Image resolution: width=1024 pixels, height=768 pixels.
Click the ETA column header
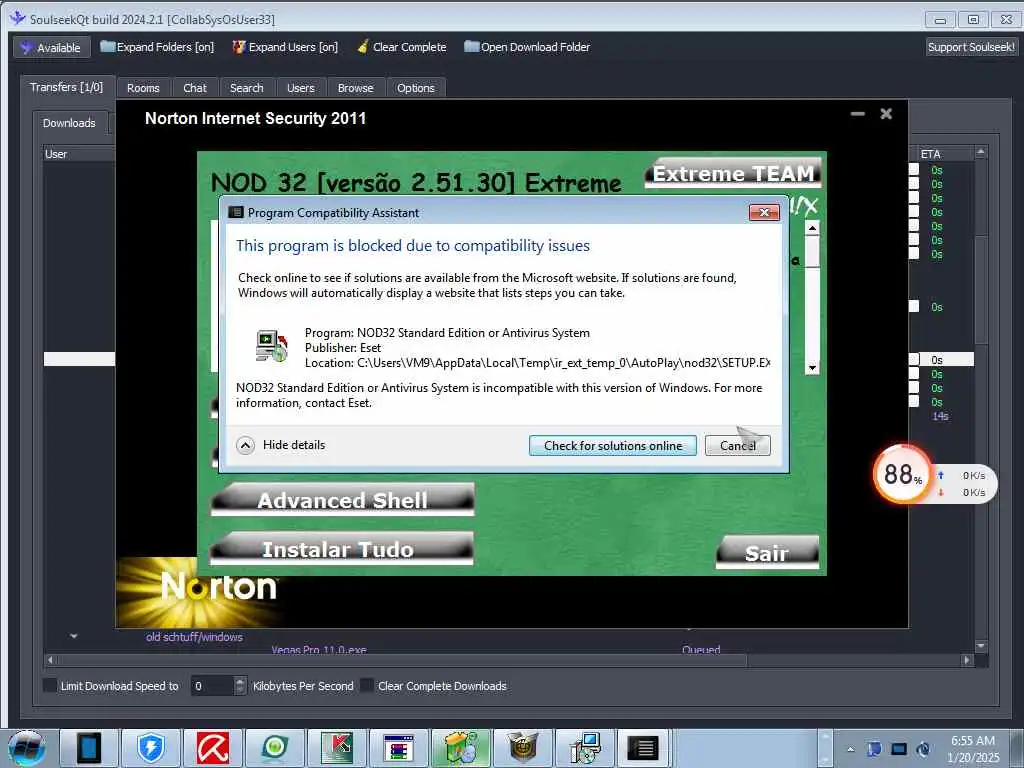pyautogui.click(x=944, y=154)
